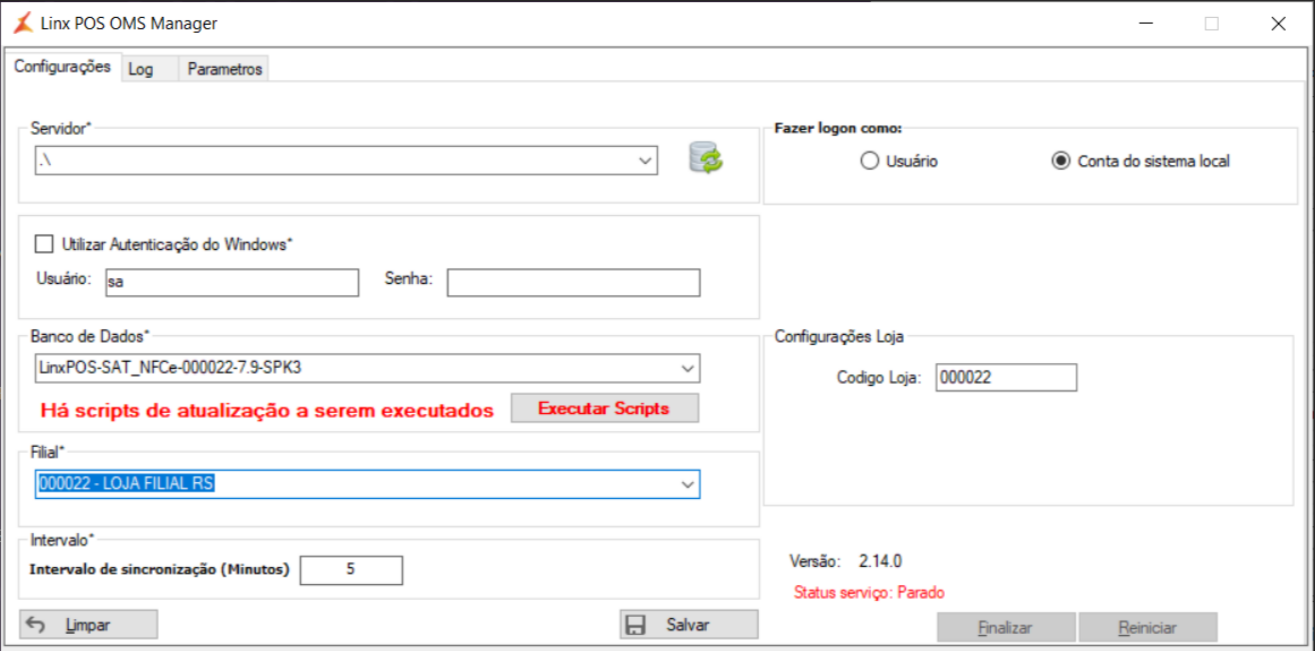Click the red update scripts warning text

click(x=267, y=410)
